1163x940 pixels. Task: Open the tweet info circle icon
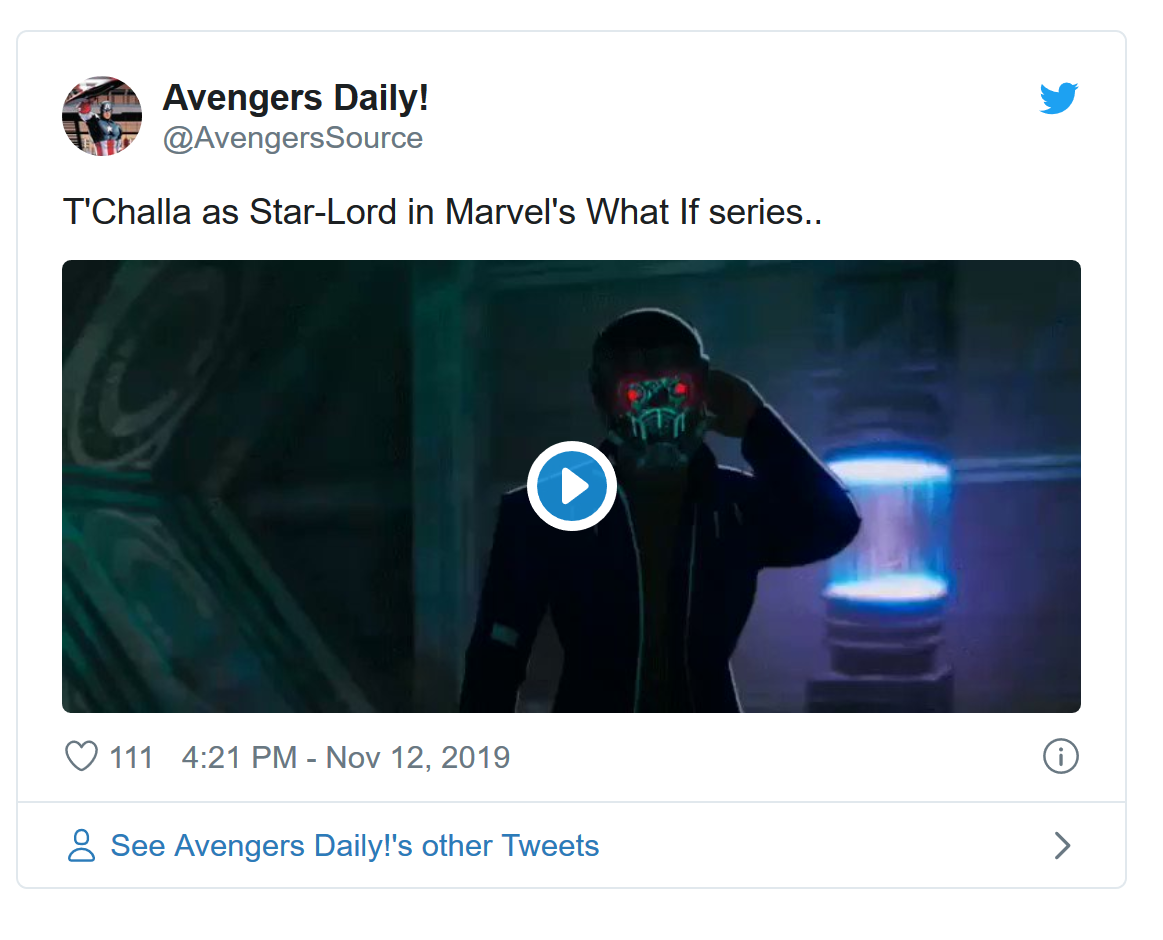(x=1060, y=757)
